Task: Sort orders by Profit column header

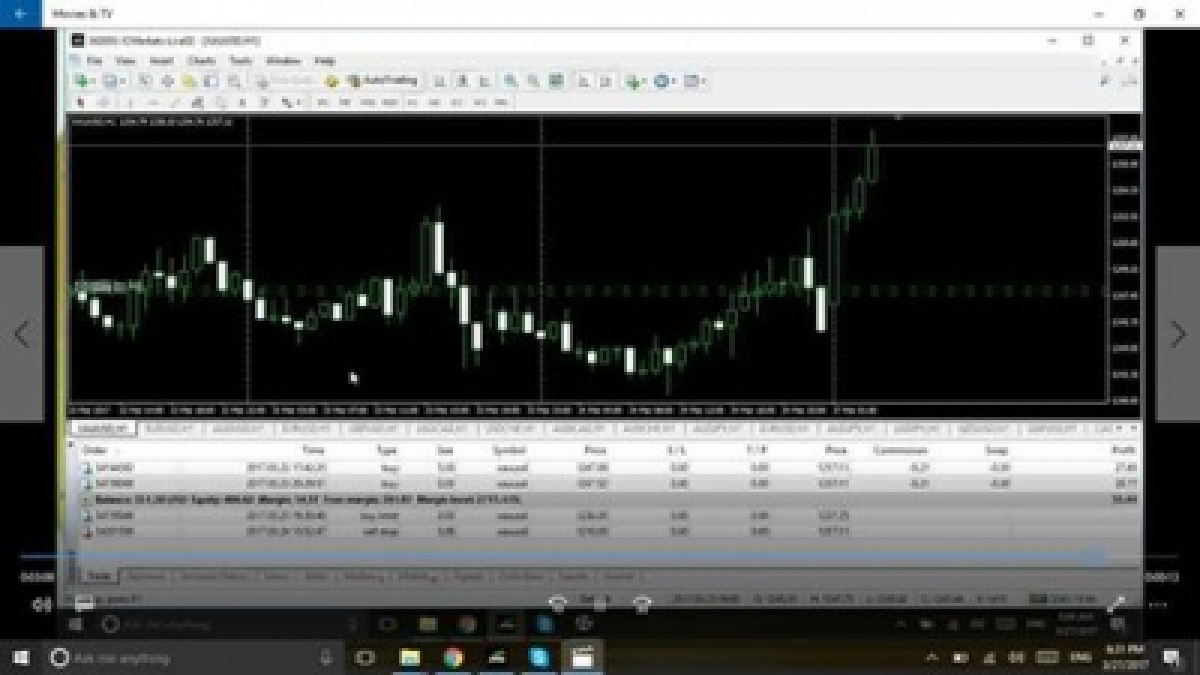Action: (x=1122, y=450)
